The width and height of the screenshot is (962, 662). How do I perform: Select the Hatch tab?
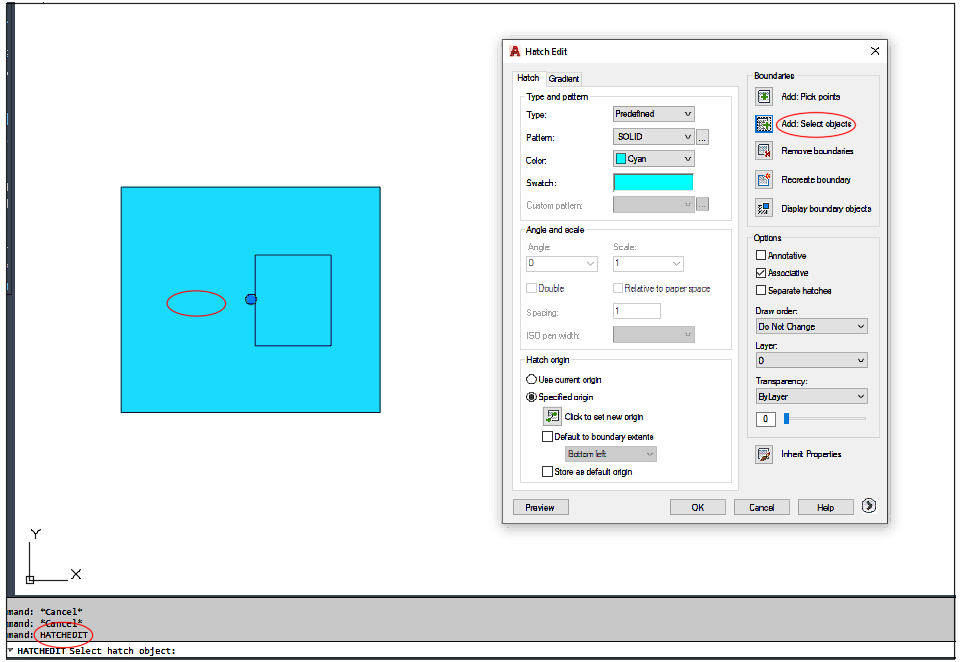tap(528, 78)
